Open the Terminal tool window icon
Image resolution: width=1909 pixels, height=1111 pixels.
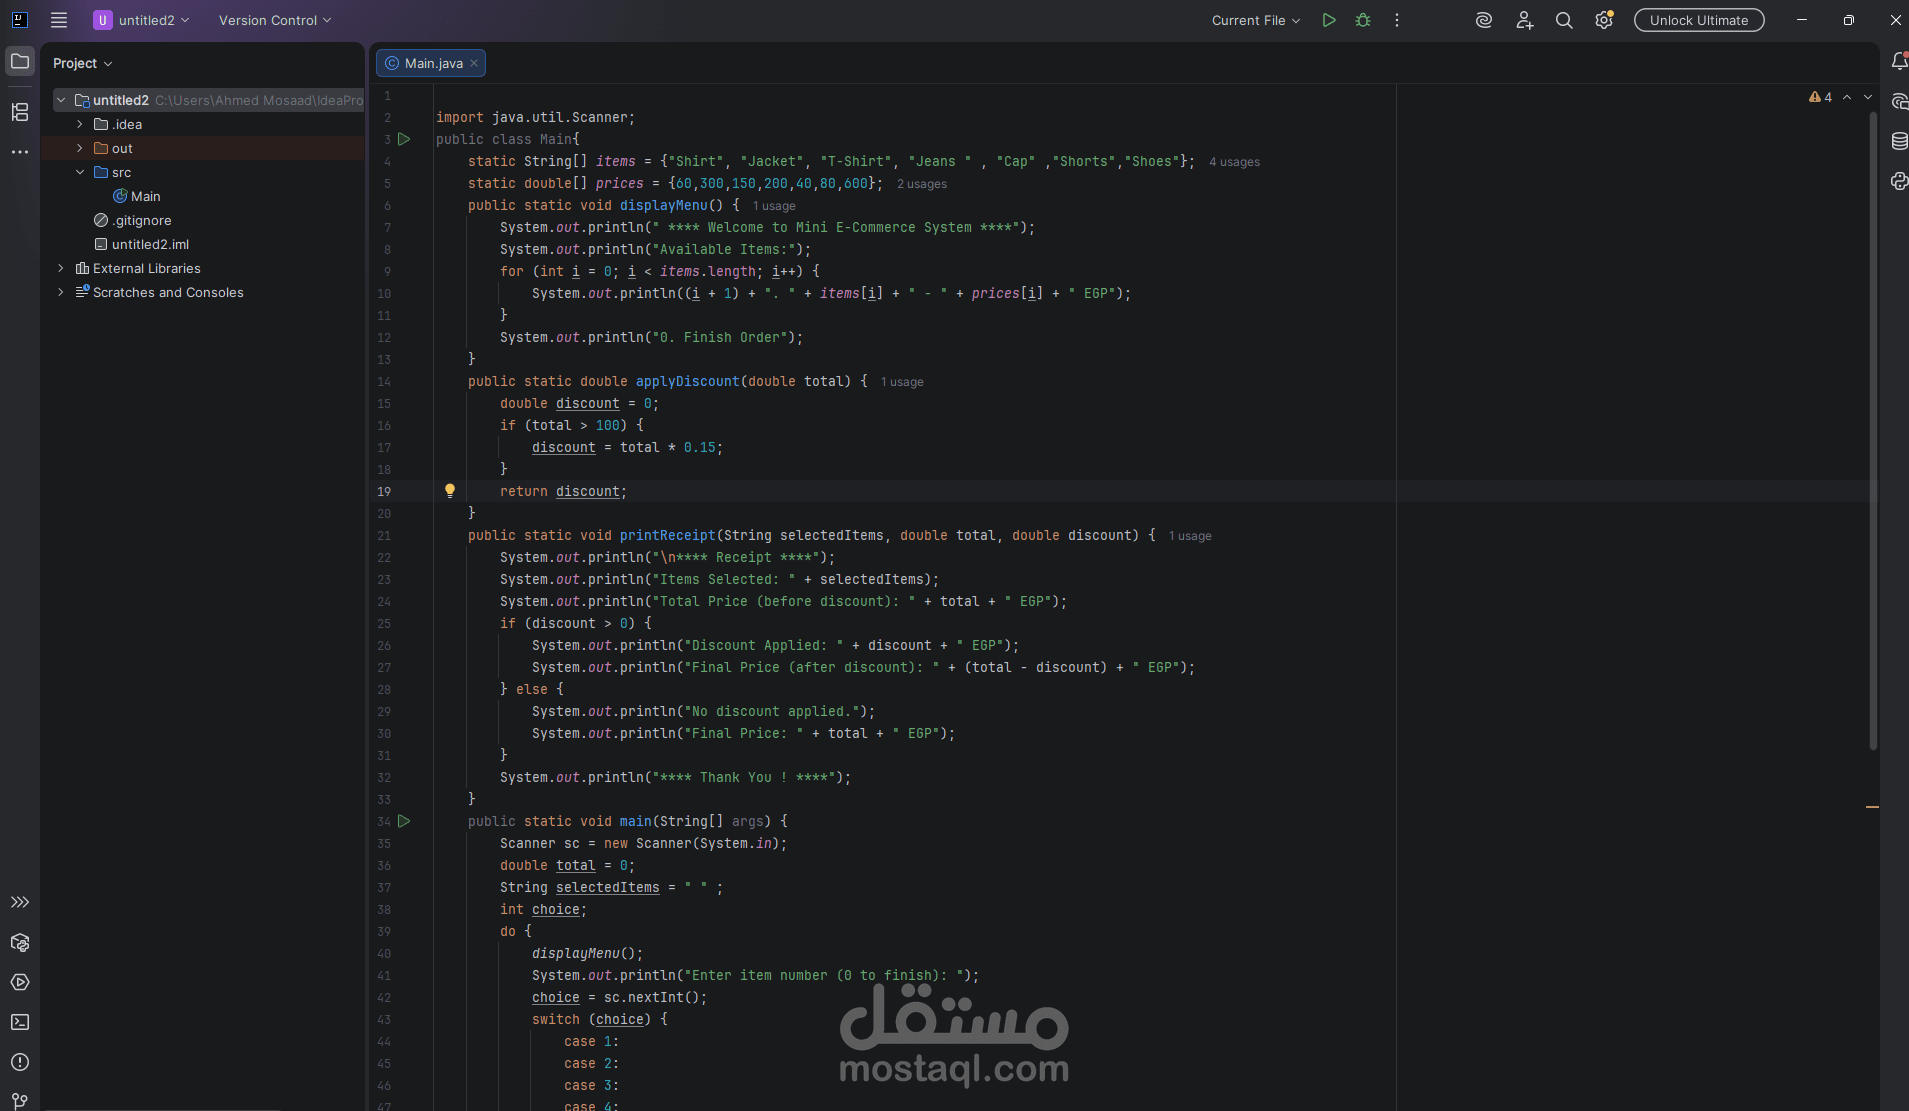coord(20,1022)
